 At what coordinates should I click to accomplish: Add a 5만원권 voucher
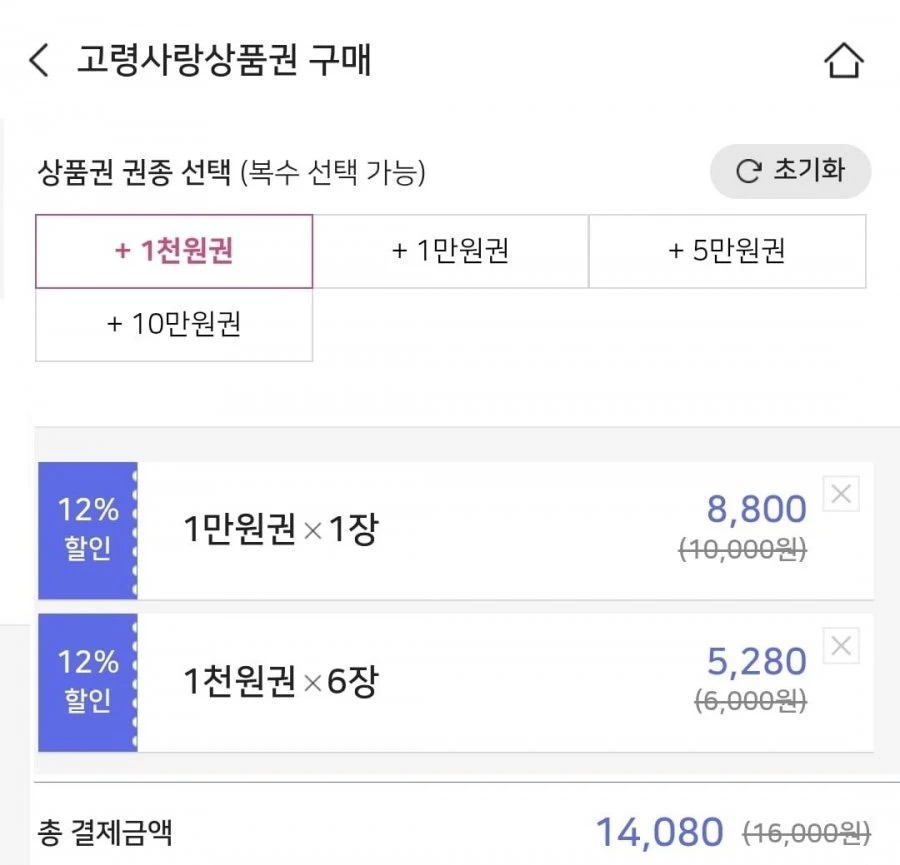point(727,251)
